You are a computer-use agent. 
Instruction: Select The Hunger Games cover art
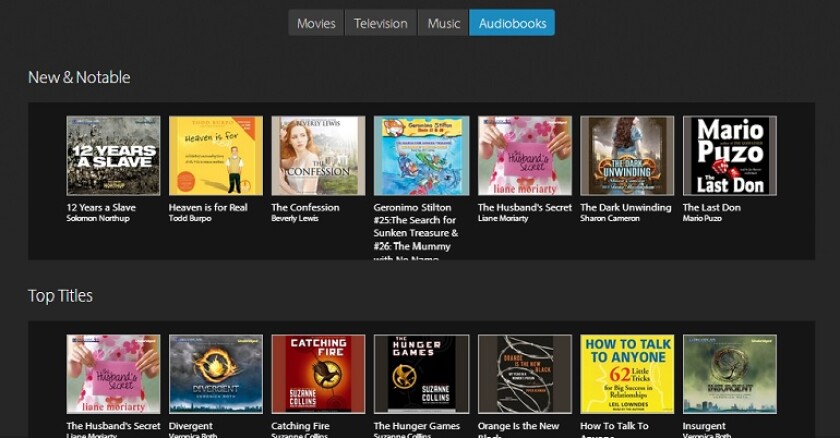pos(421,374)
